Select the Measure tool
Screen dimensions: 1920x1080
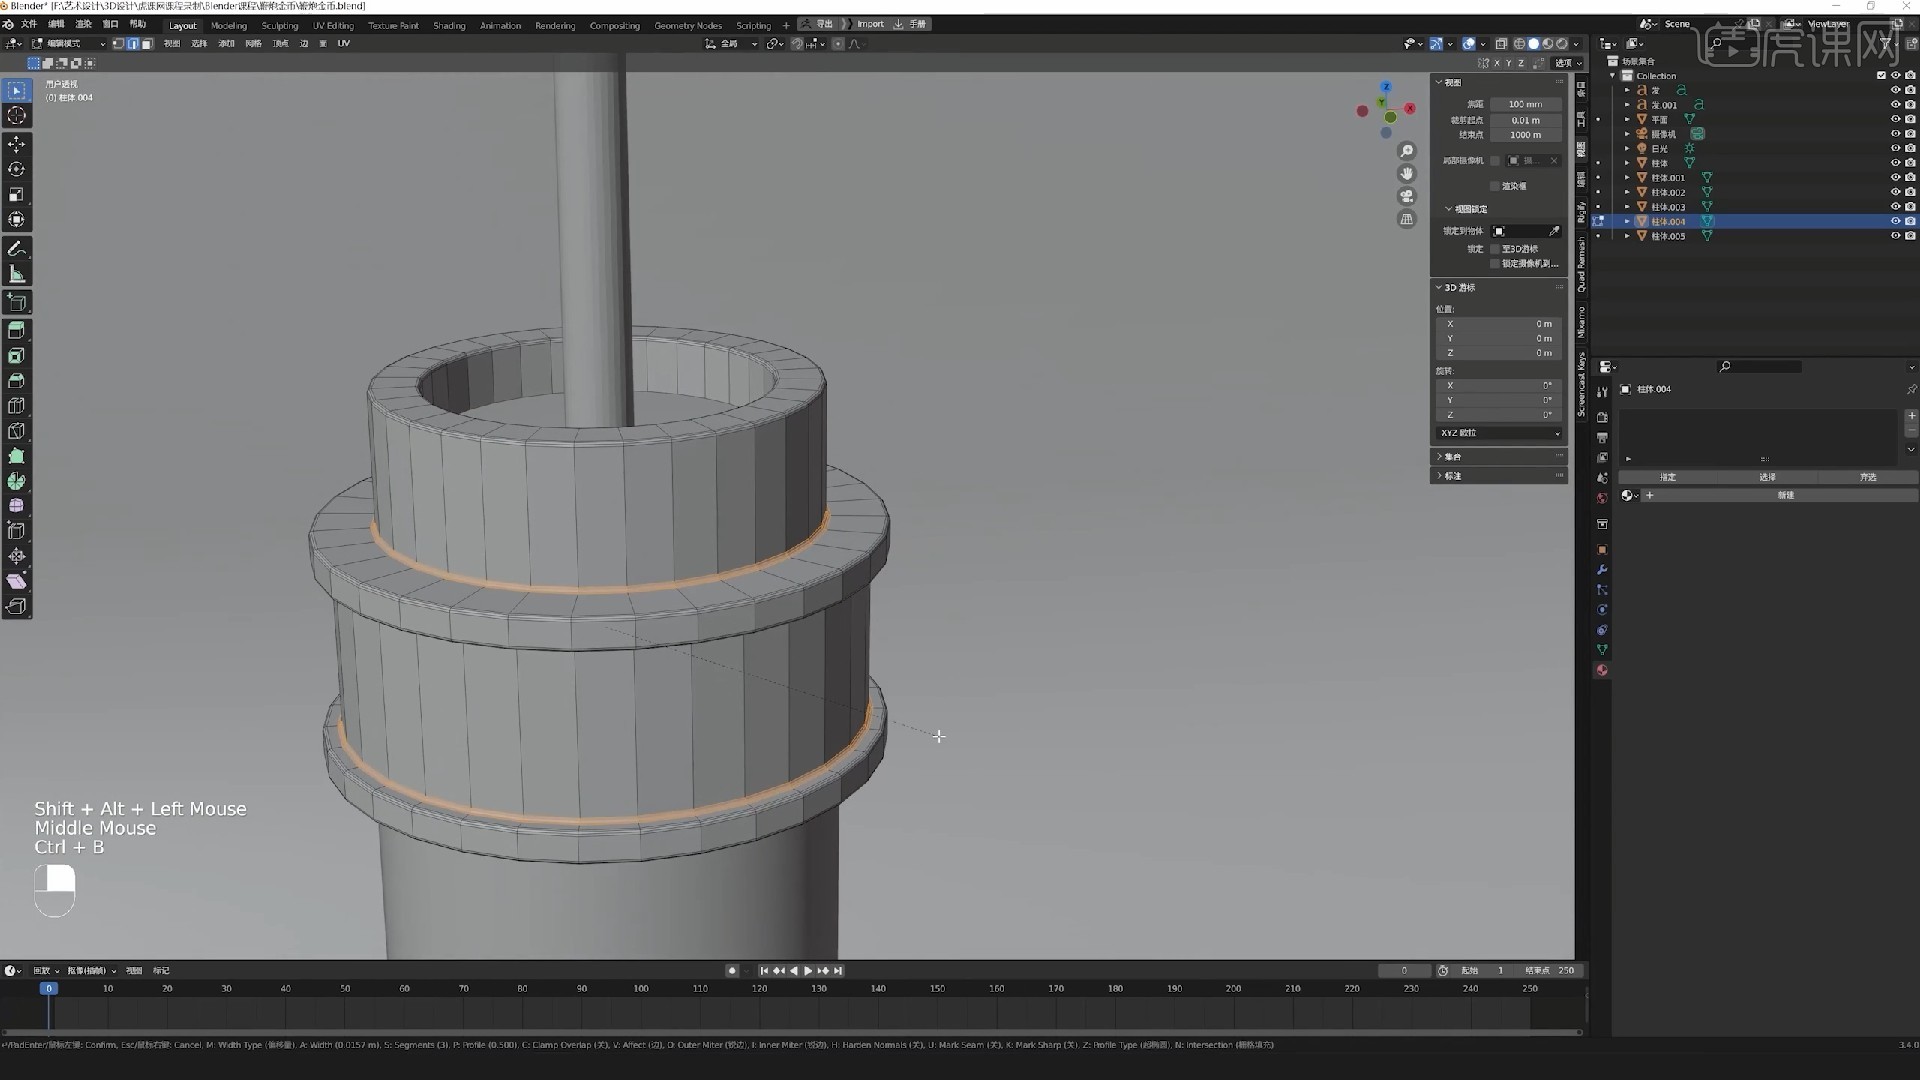[16, 274]
